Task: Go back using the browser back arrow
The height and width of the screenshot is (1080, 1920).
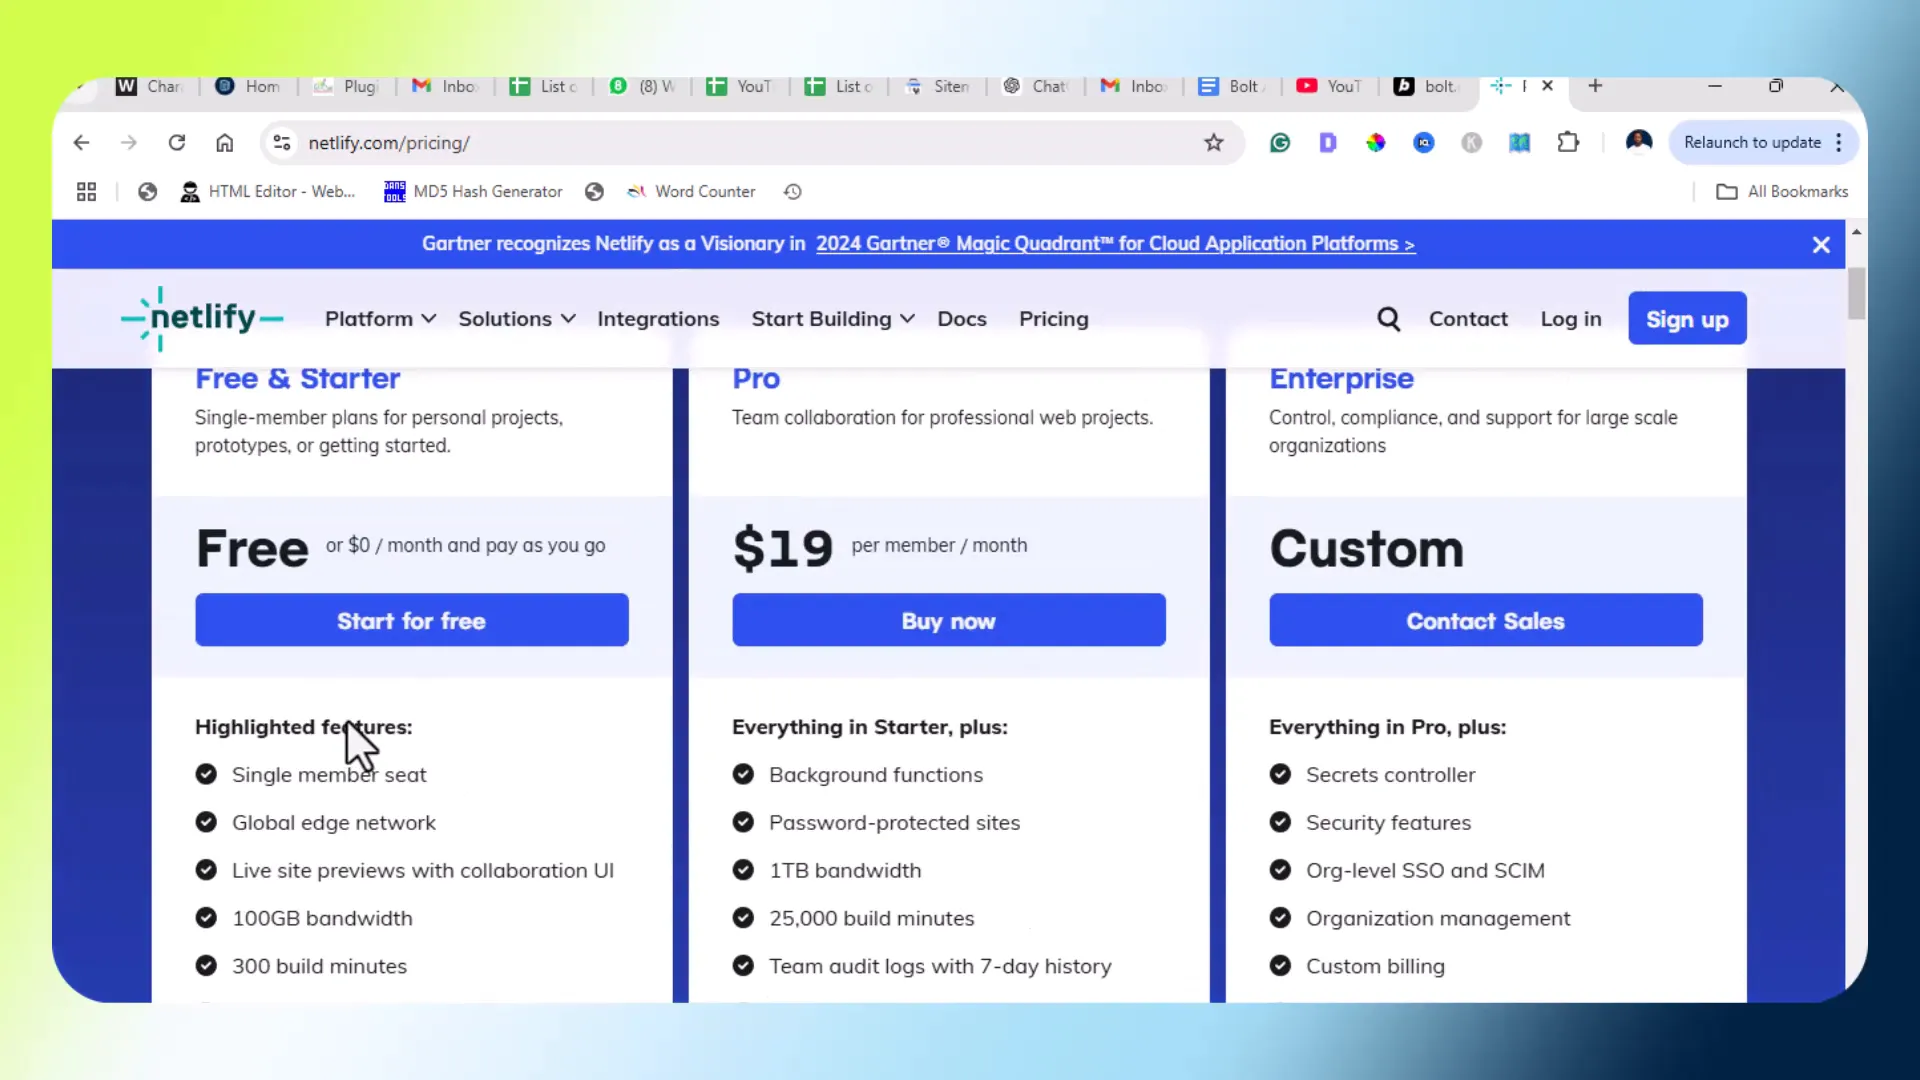Action: point(81,143)
